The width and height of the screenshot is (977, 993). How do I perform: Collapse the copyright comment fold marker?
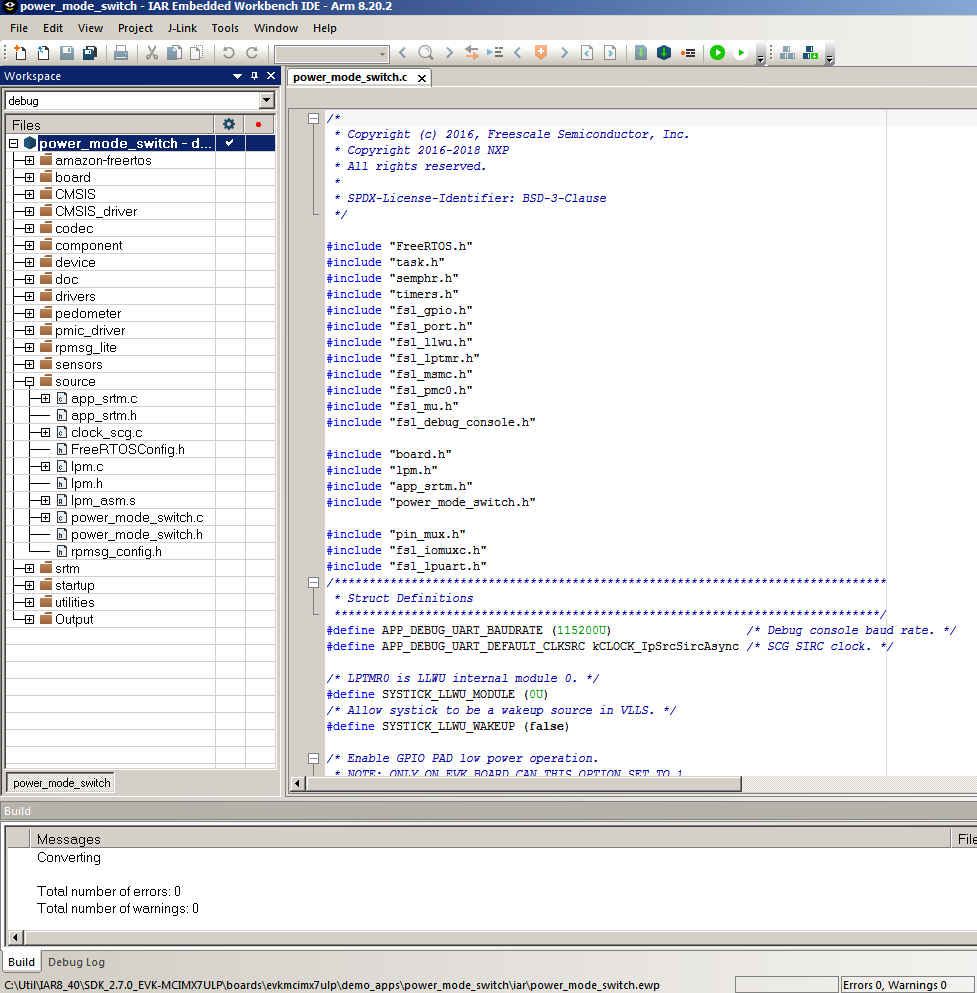(313, 118)
